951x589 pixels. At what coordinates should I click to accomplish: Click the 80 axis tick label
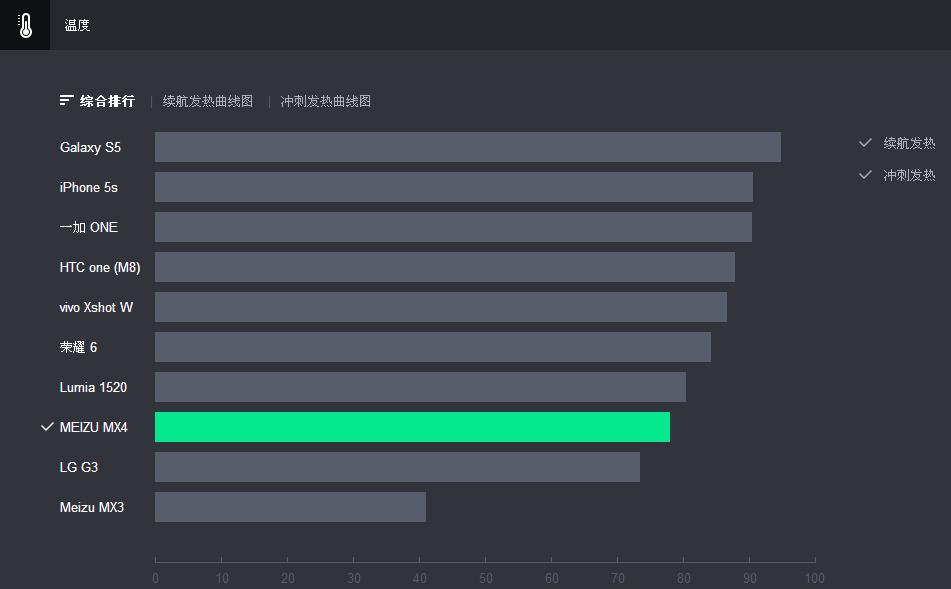(x=684, y=579)
